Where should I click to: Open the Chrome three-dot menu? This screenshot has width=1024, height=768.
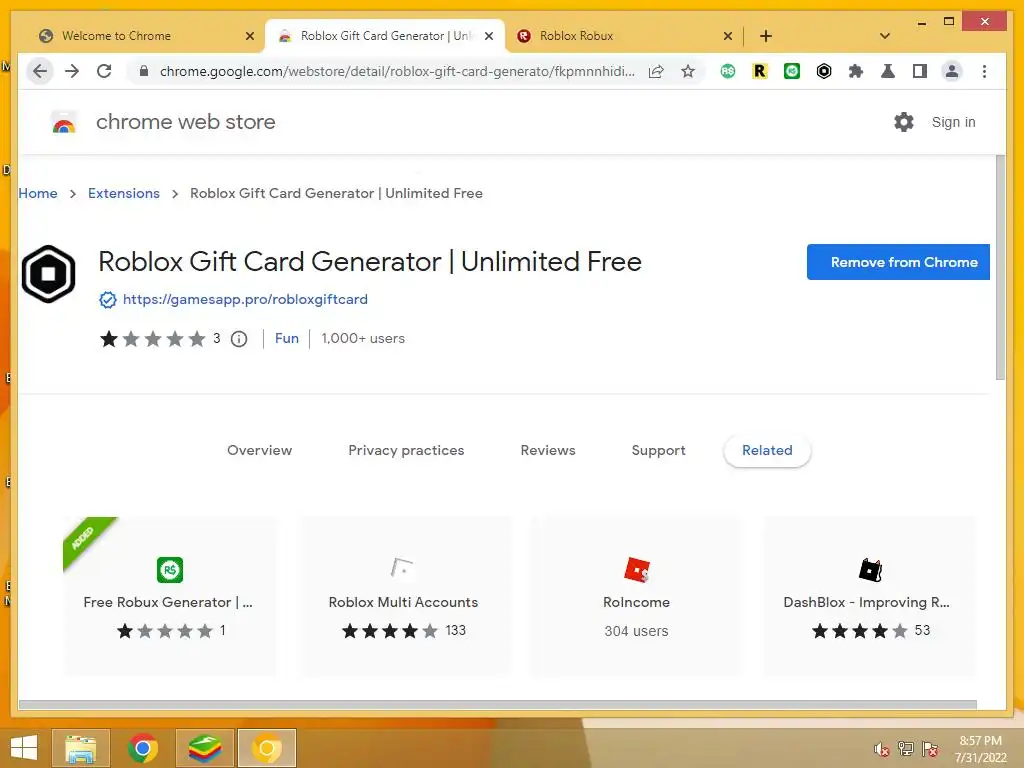(984, 71)
